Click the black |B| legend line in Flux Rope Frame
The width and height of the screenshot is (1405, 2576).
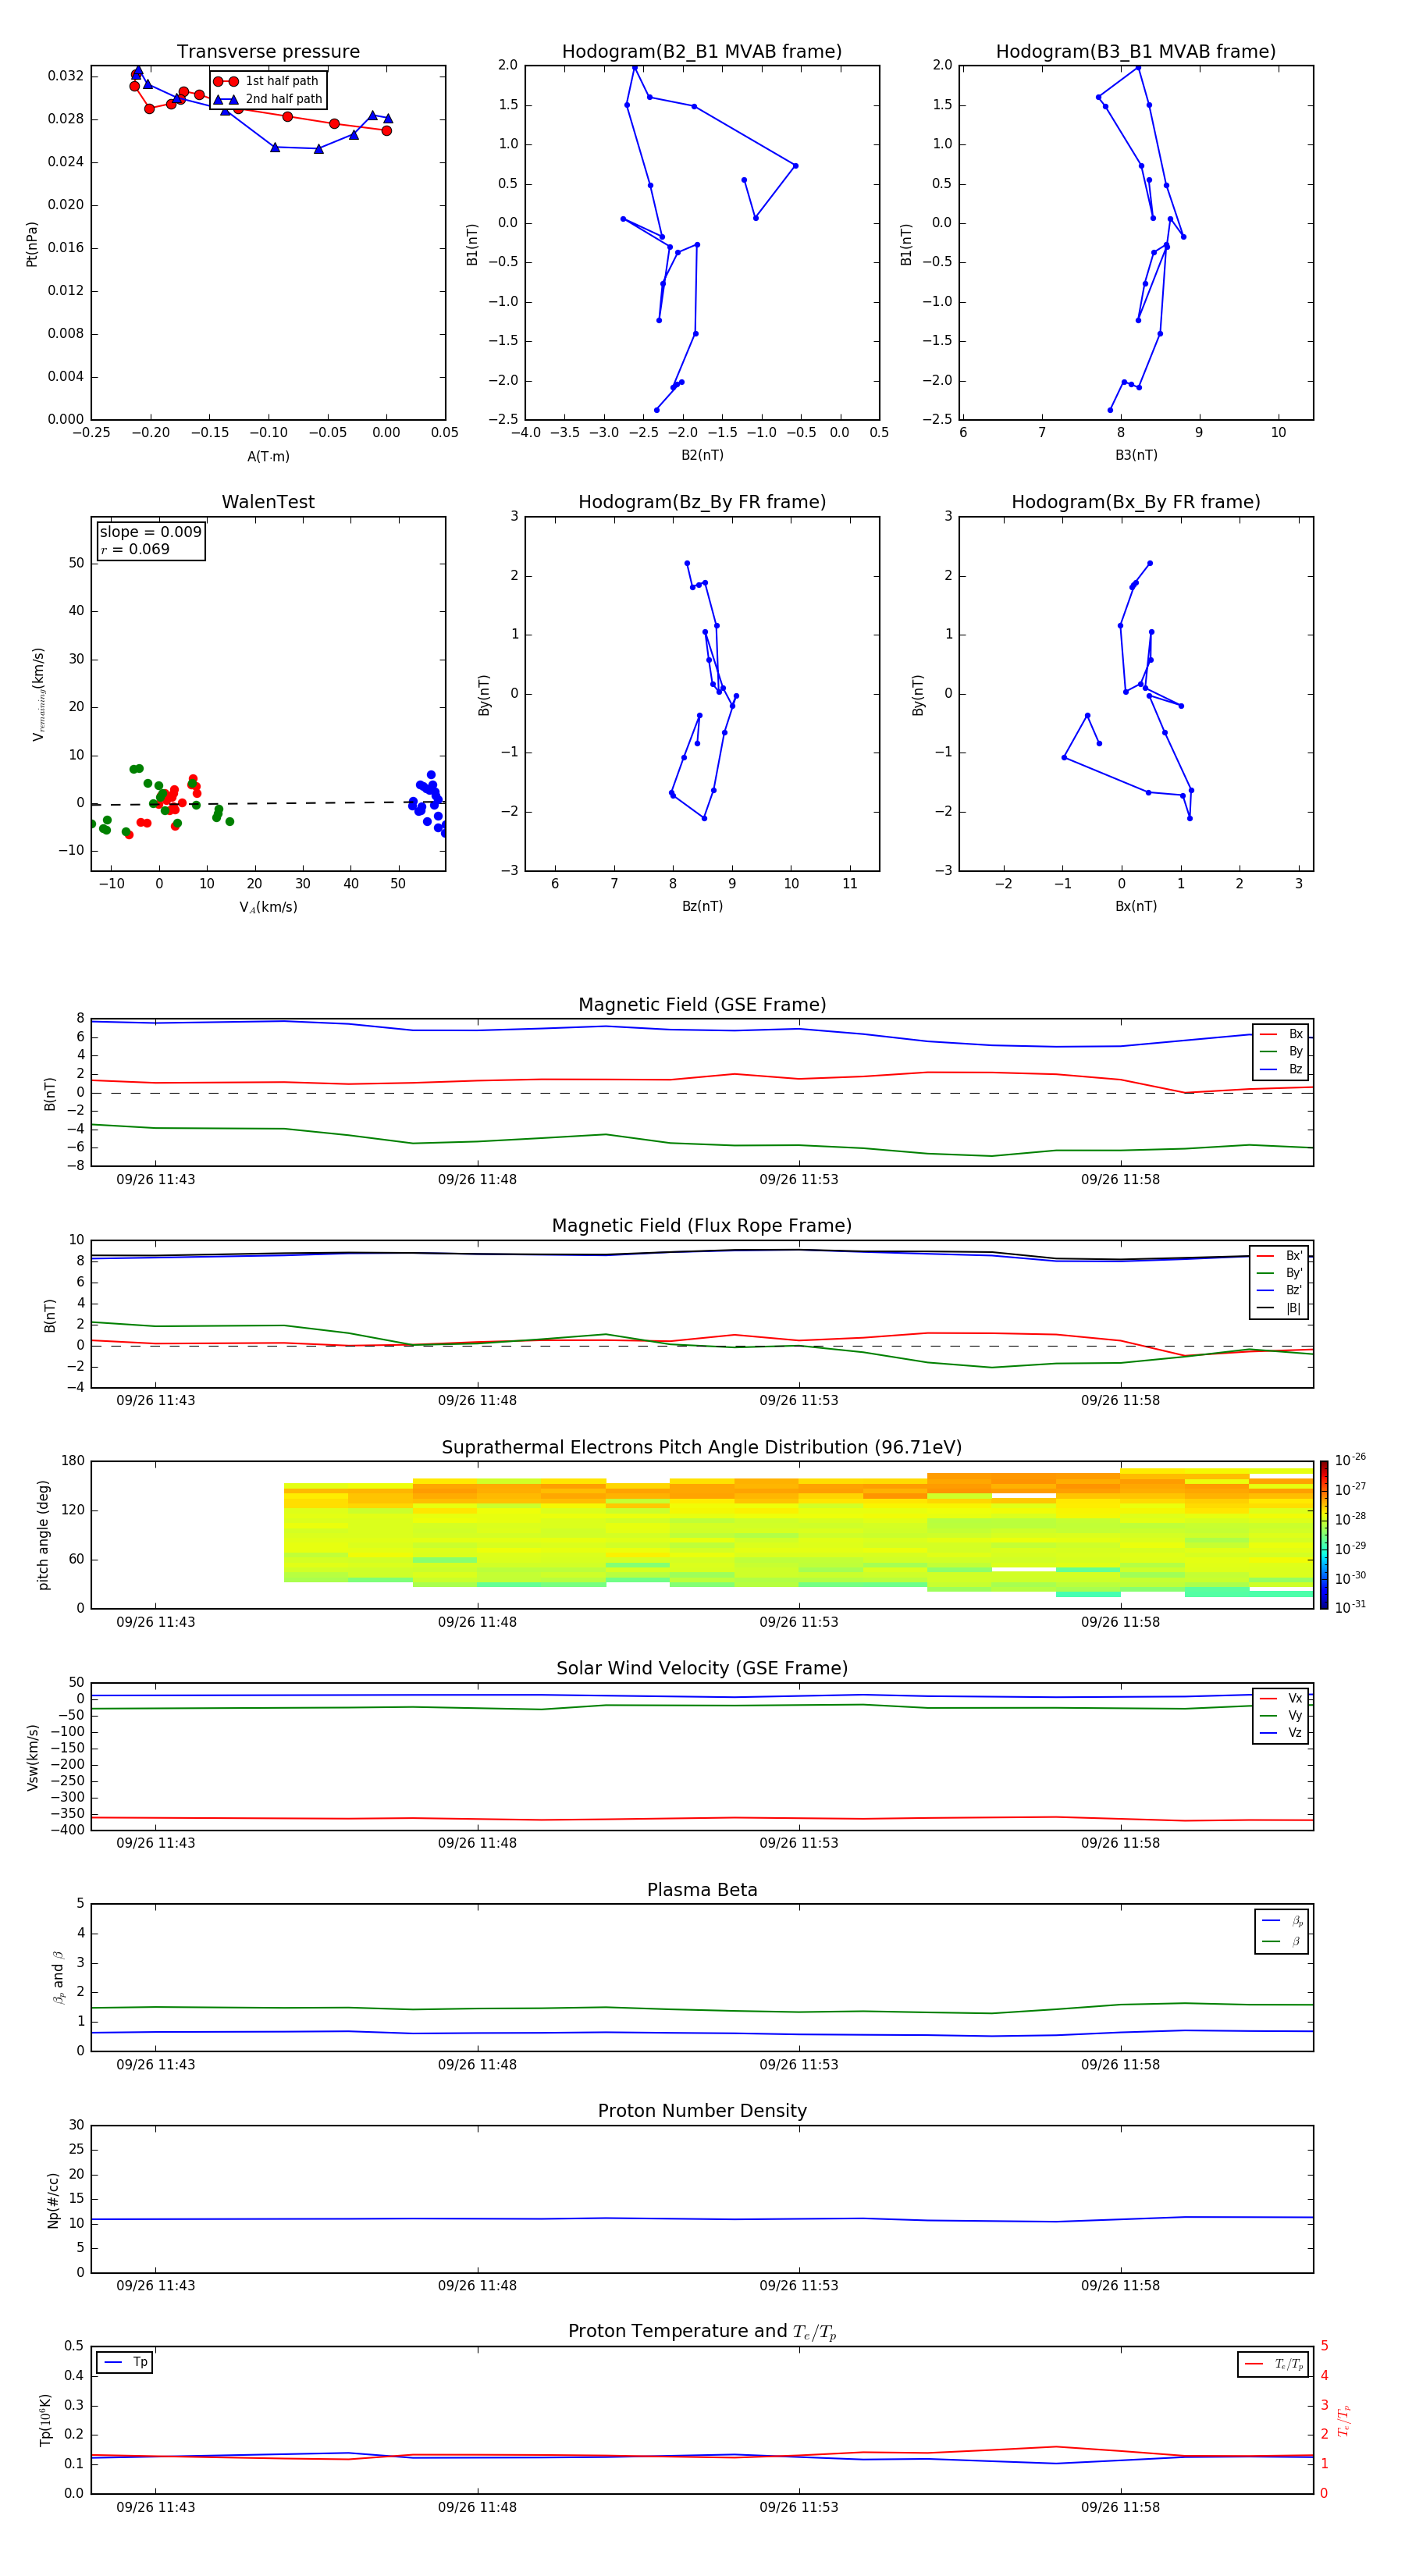(1265, 1308)
